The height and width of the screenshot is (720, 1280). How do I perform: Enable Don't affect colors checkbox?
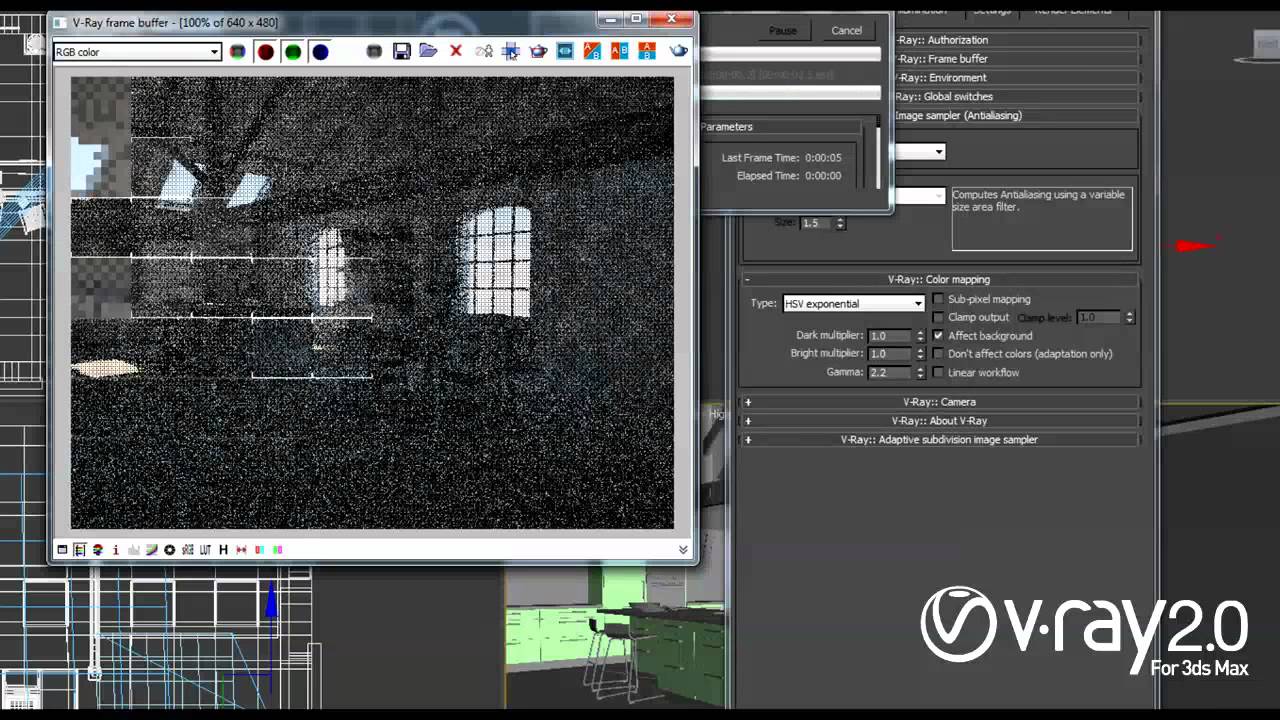pos(938,354)
